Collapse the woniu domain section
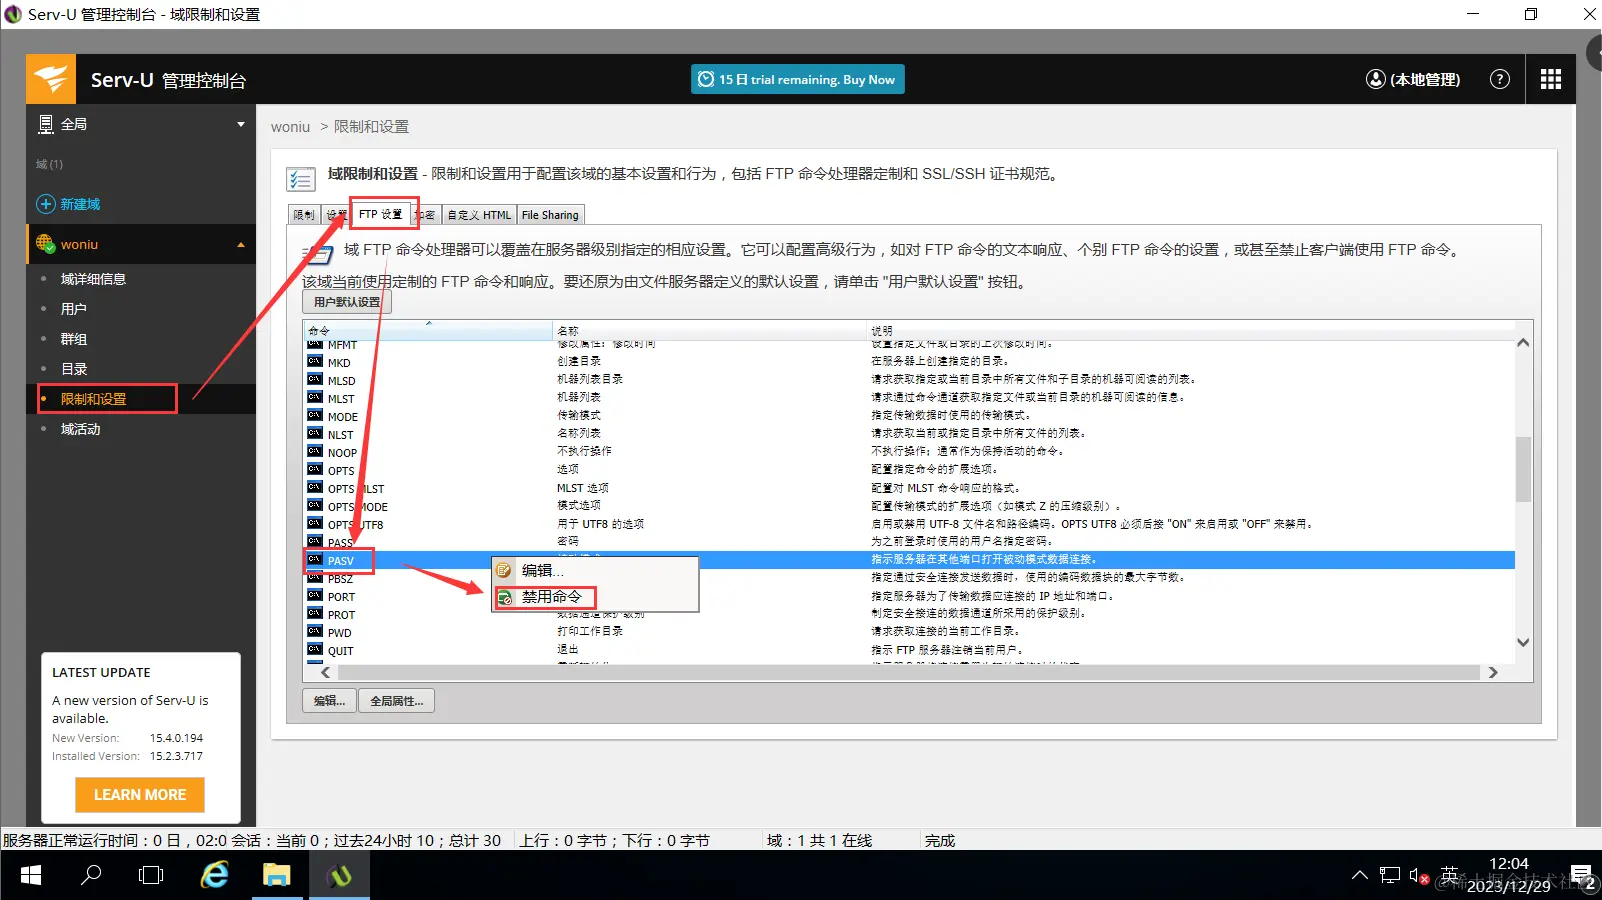Viewport: 1602px width, 900px height. (x=241, y=244)
